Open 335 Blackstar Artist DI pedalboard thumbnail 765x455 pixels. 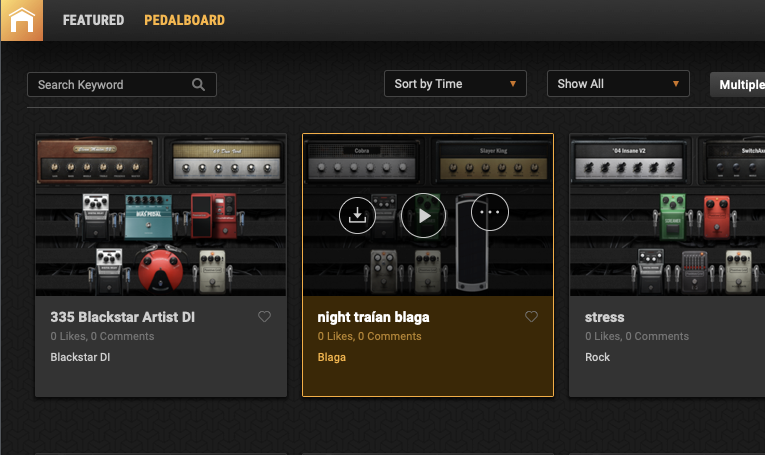pyautogui.click(x=161, y=215)
